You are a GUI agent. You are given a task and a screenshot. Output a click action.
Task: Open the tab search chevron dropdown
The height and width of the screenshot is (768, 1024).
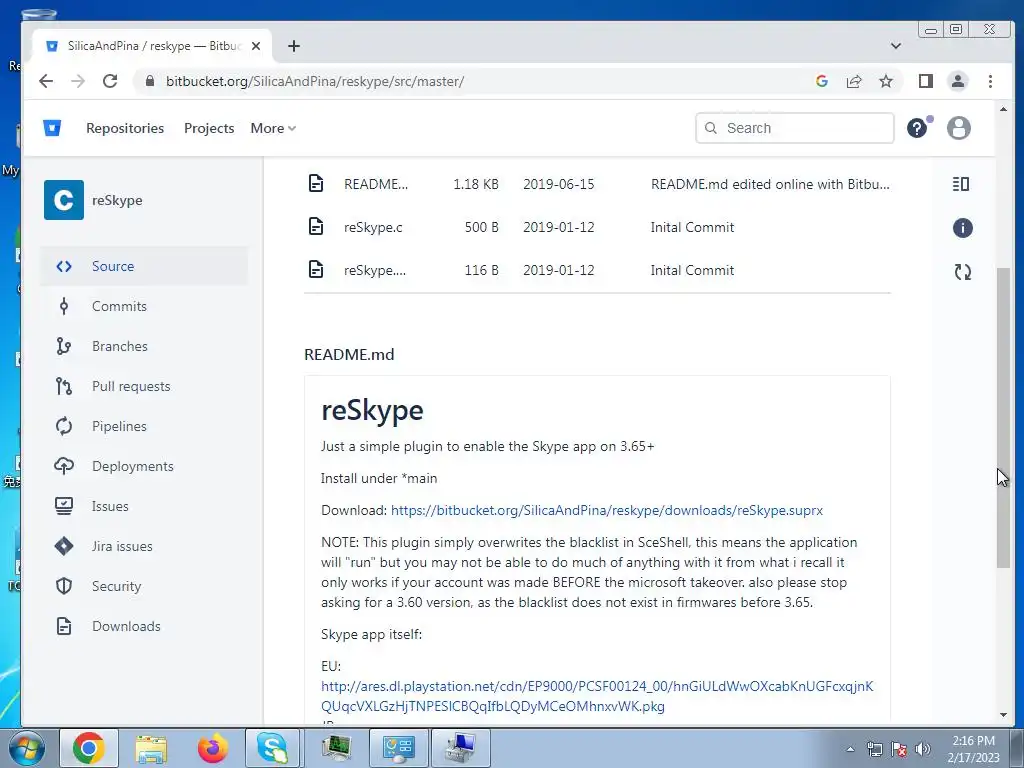tap(896, 46)
